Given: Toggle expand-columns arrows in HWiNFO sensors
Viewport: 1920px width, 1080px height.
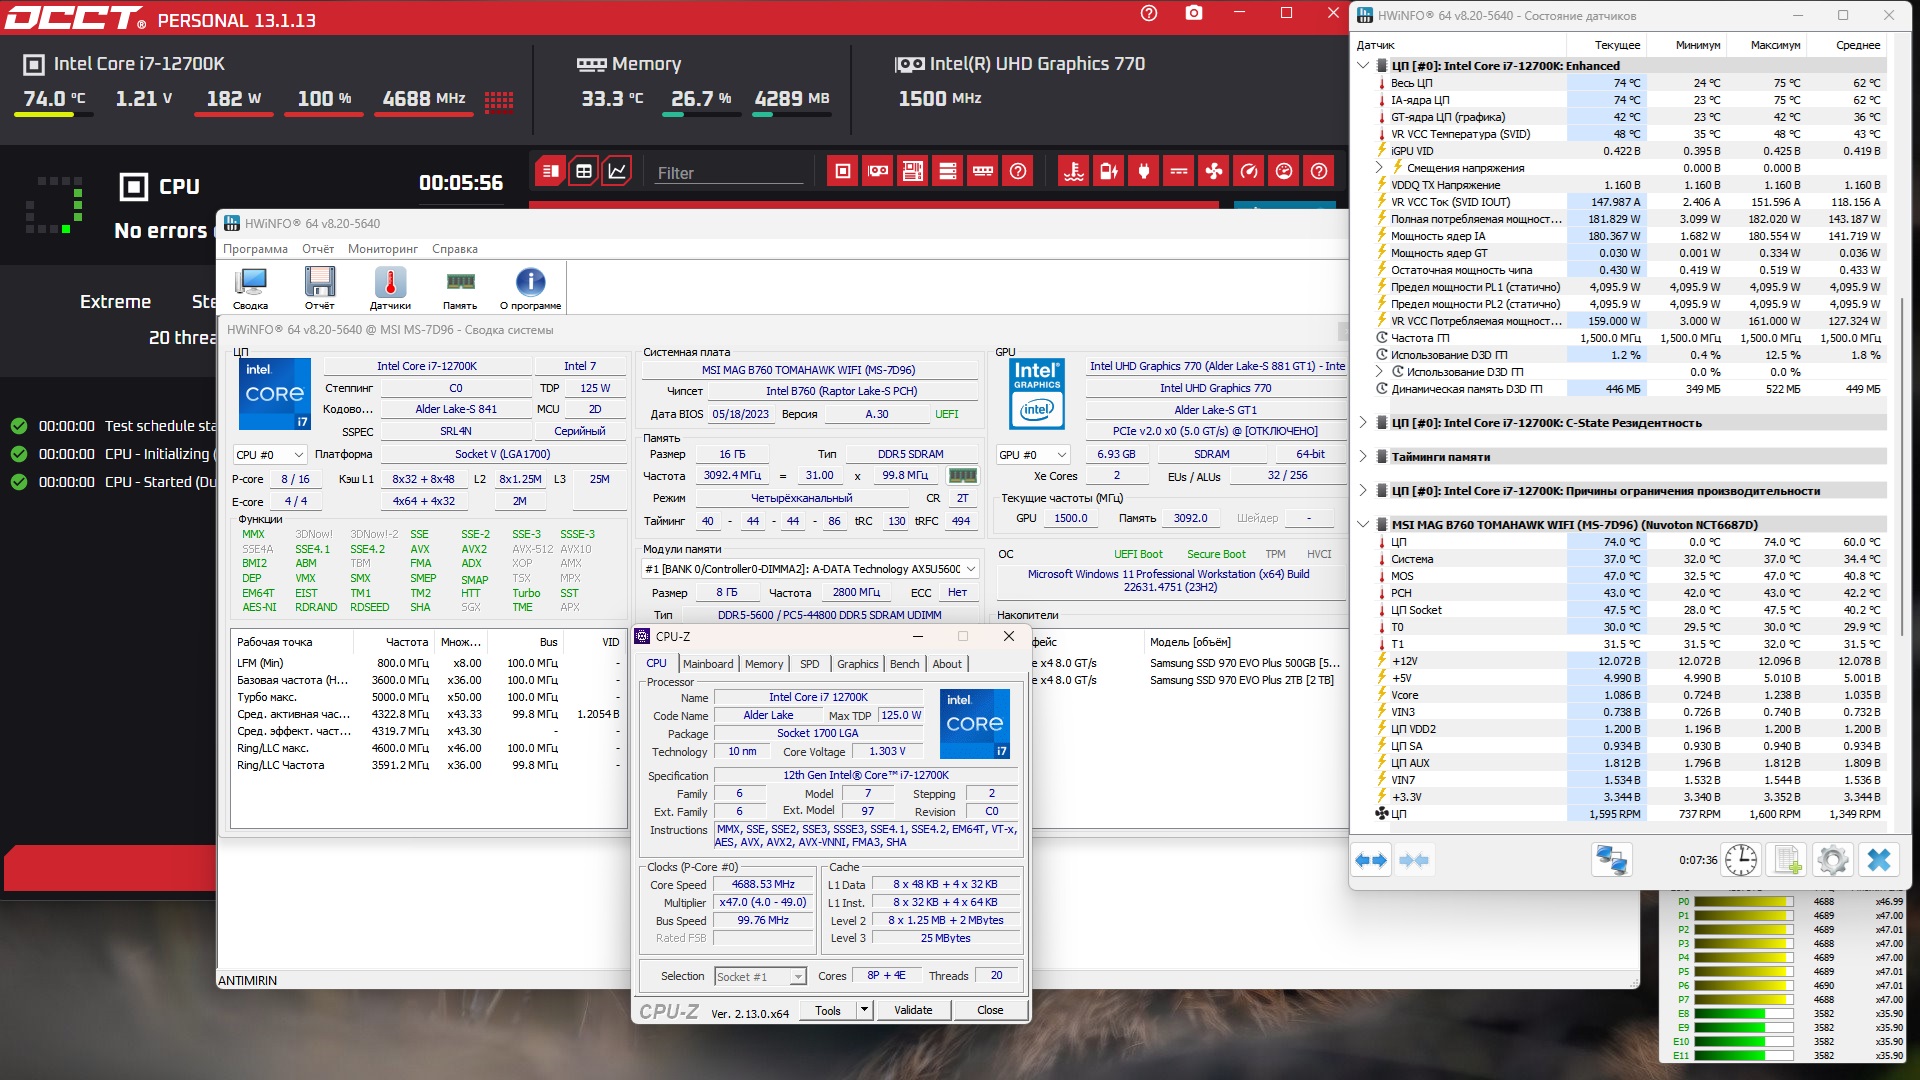Looking at the screenshot, I should [1371, 860].
